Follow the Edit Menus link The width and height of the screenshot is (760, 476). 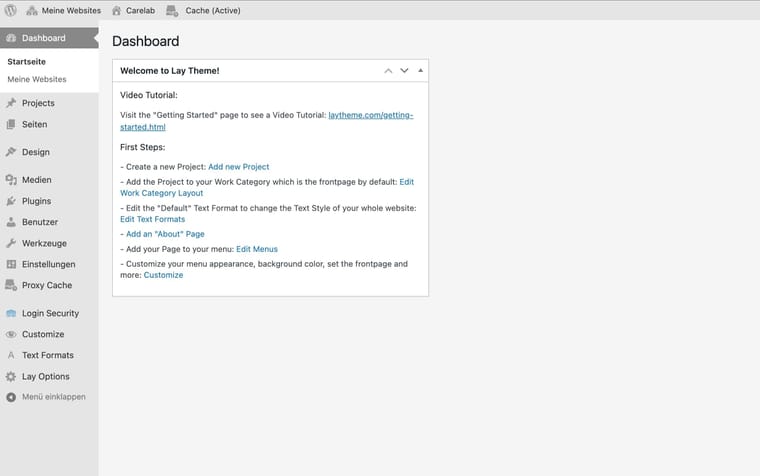(257, 249)
